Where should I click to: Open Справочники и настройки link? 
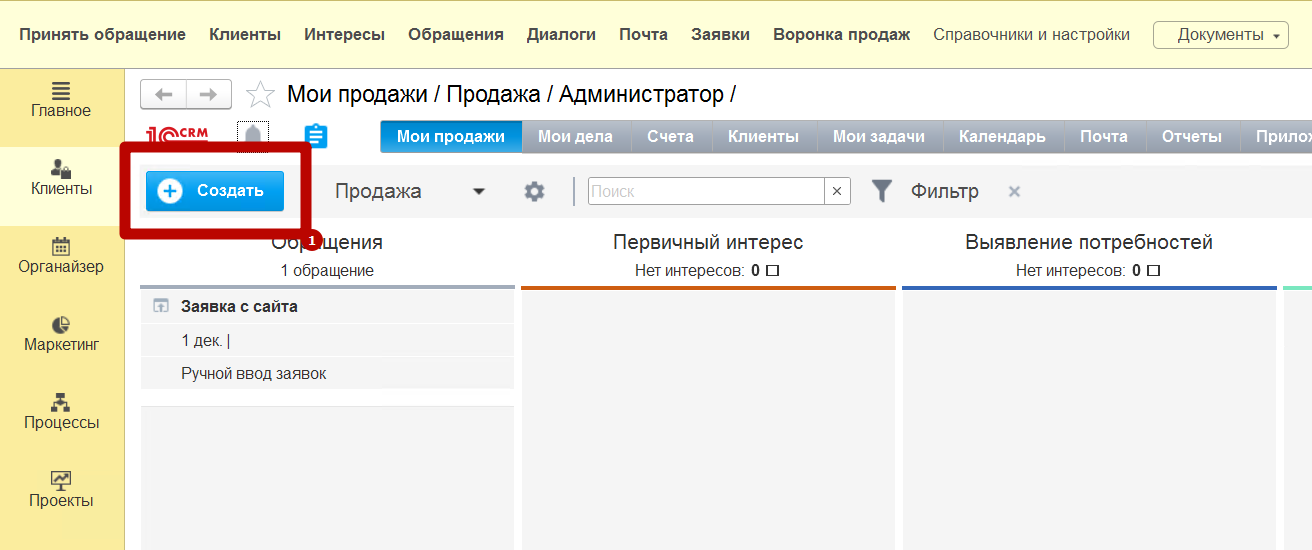pyautogui.click(x=1031, y=35)
